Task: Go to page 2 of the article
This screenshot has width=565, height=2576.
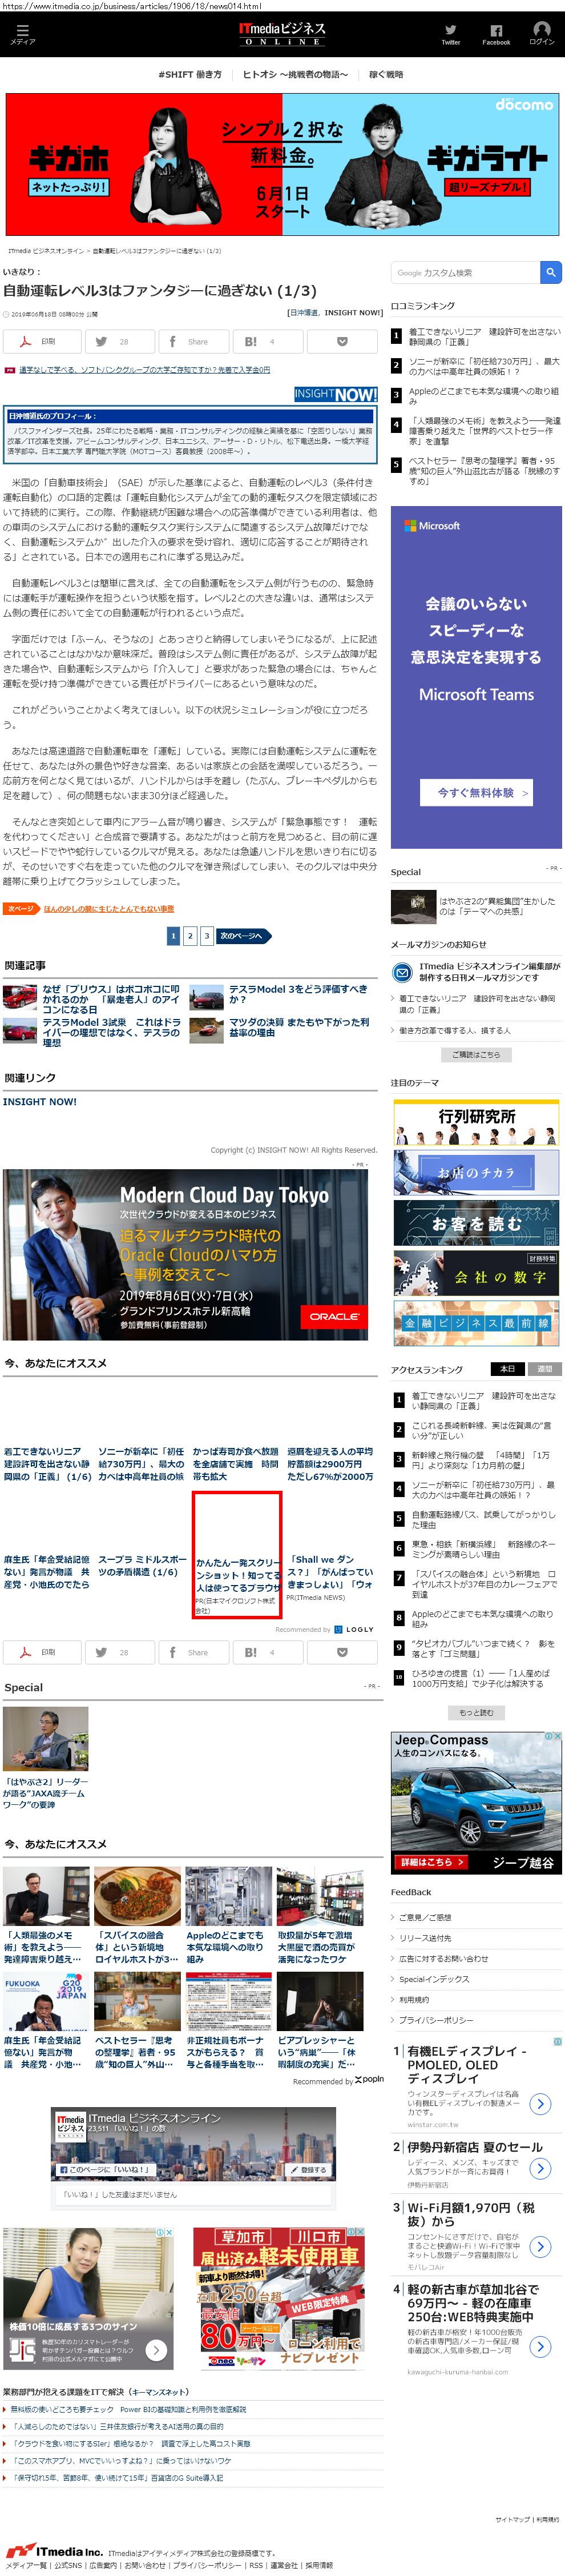Action: click(x=190, y=936)
